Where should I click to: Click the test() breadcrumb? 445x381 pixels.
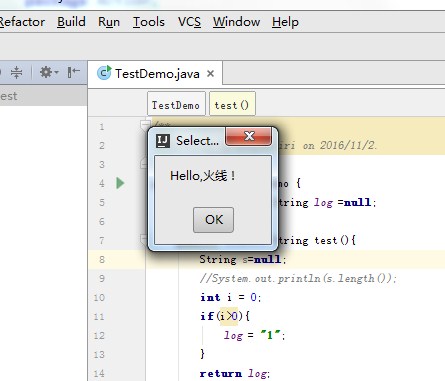pyautogui.click(x=232, y=105)
